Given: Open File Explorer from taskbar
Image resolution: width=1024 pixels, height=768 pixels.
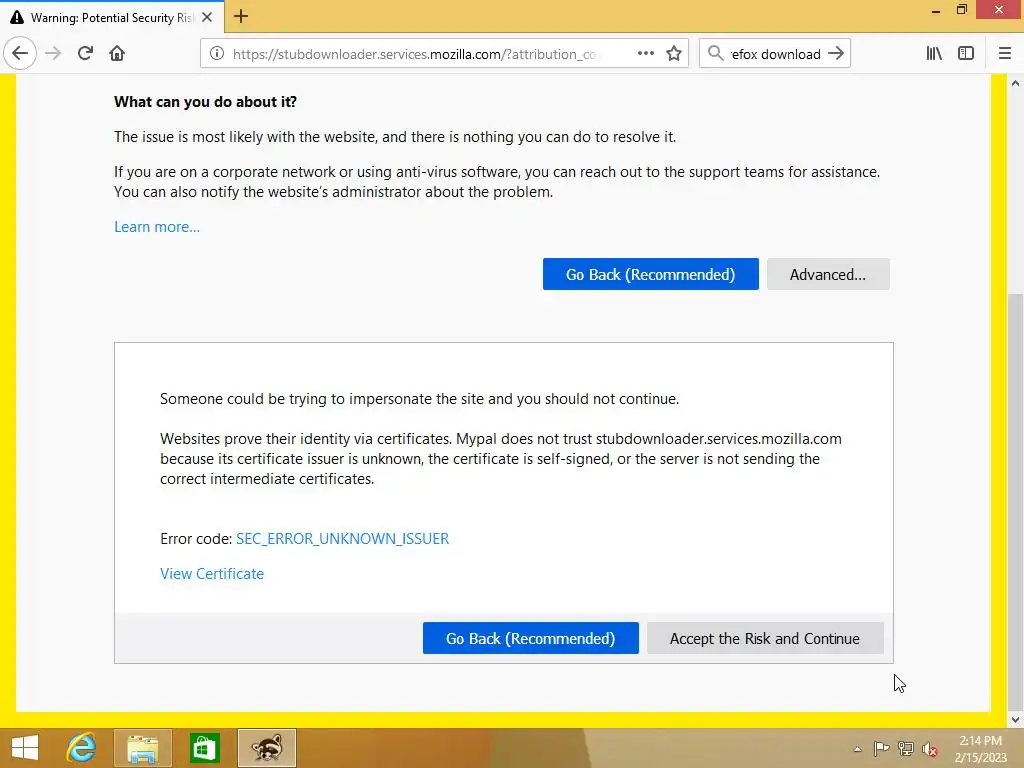Looking at the screenshot, I should 142,748.
